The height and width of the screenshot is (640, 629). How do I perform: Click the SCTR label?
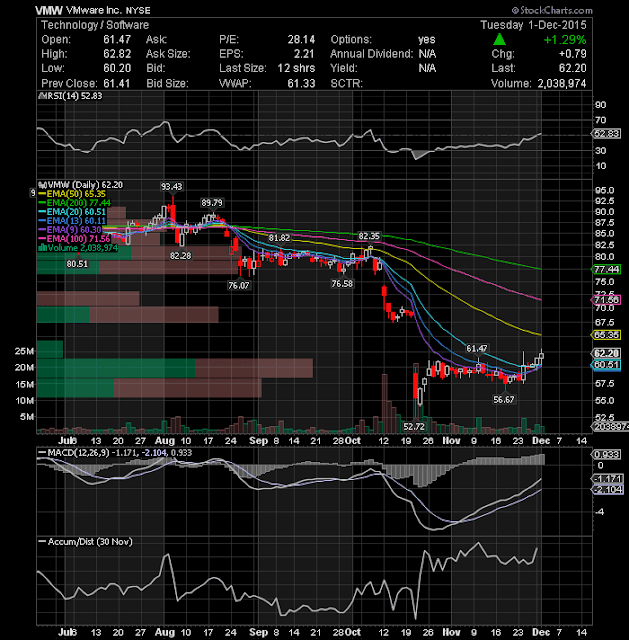[347, 83]
